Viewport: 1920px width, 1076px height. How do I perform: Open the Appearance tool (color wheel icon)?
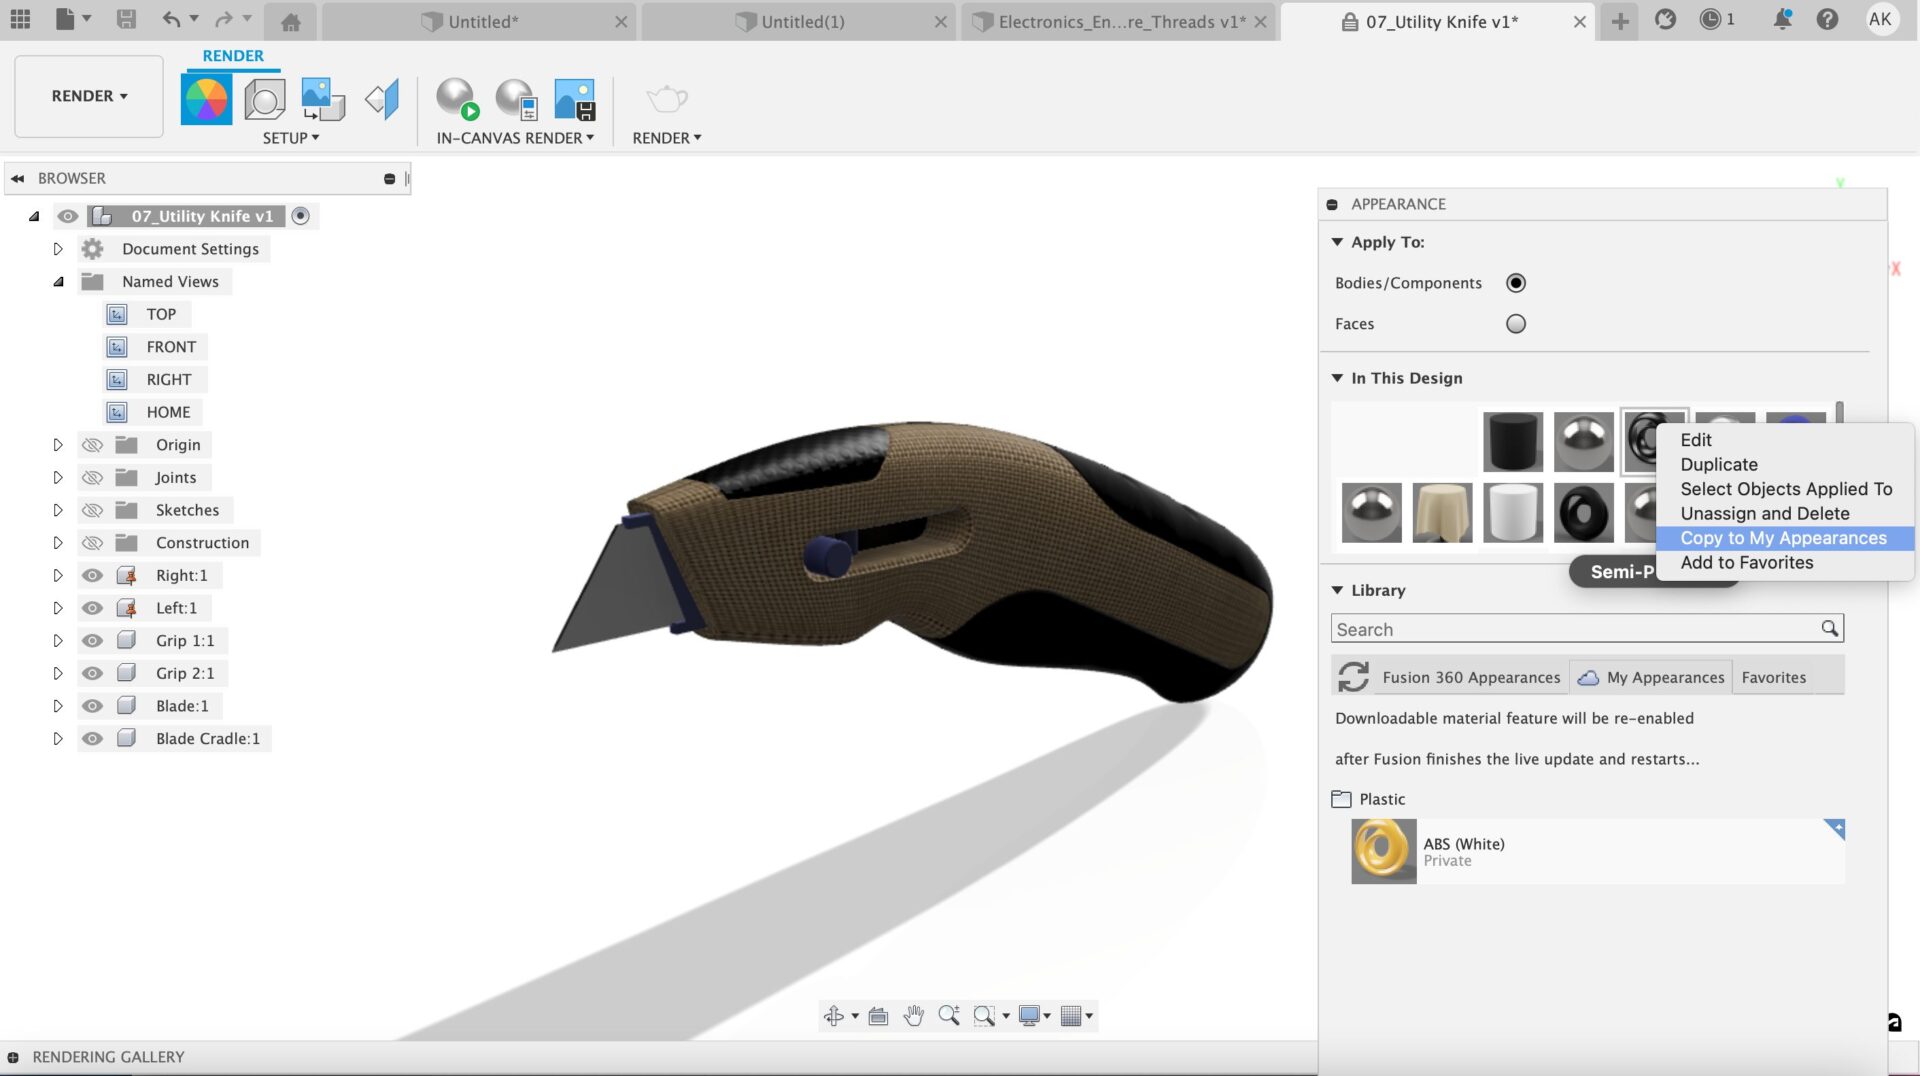pyautogui.click(x=206, y=98)
